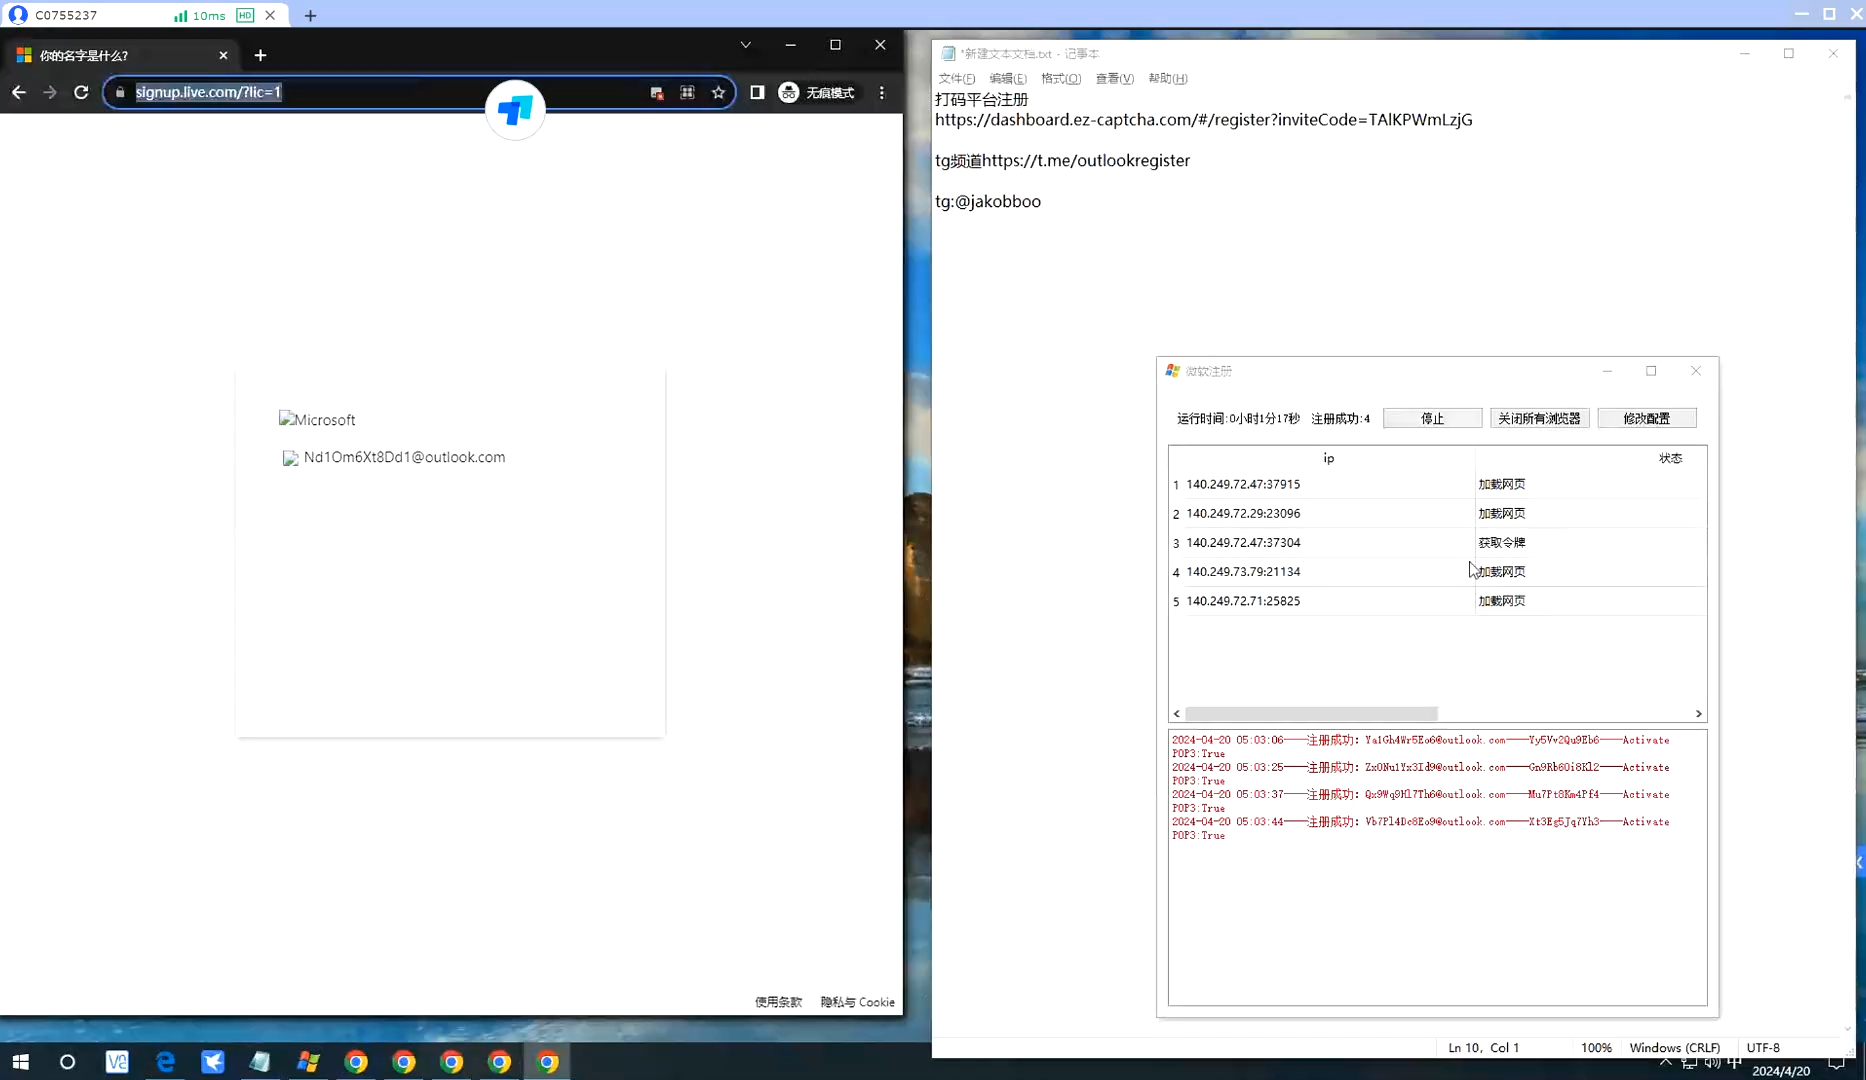Screen dimensions: 1866x1080
Task: Click the 状态 column header
Action: click(x=1670, y=458)
